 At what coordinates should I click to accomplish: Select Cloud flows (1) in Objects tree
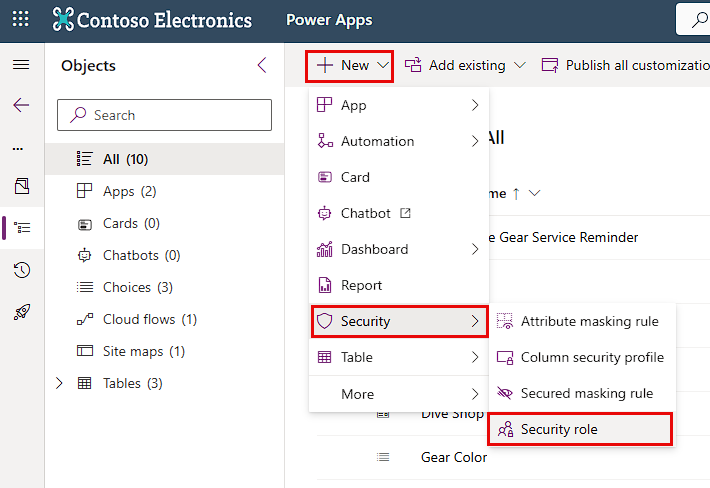pyautogui.click(x=150, y=319)
